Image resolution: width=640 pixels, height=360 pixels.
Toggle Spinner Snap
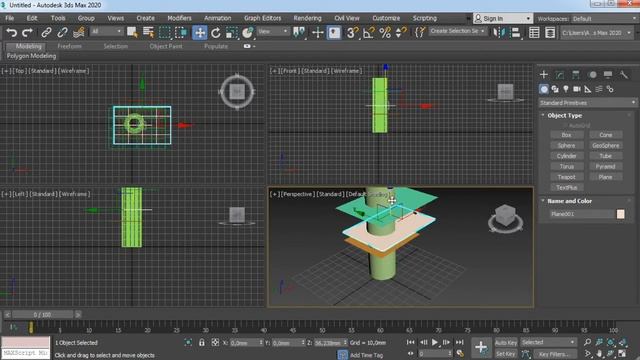click(x=401, y=32)
